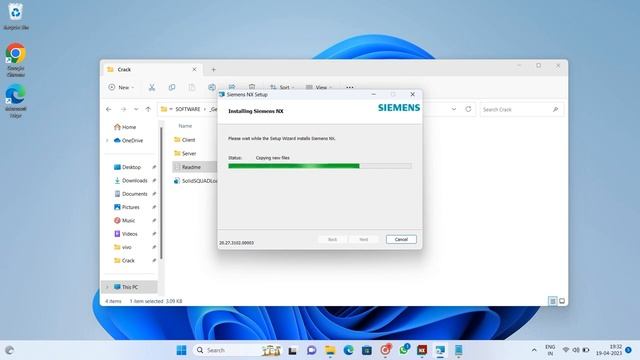Select This PC in the navigation pane
This screenshot has height=360, width=640.
pyautogui.click(x=129, y=287)
